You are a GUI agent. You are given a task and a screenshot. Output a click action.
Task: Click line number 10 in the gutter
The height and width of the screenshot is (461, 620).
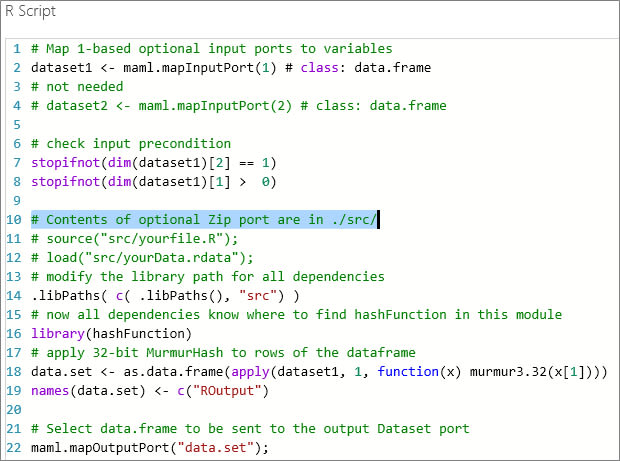point(14,219)
